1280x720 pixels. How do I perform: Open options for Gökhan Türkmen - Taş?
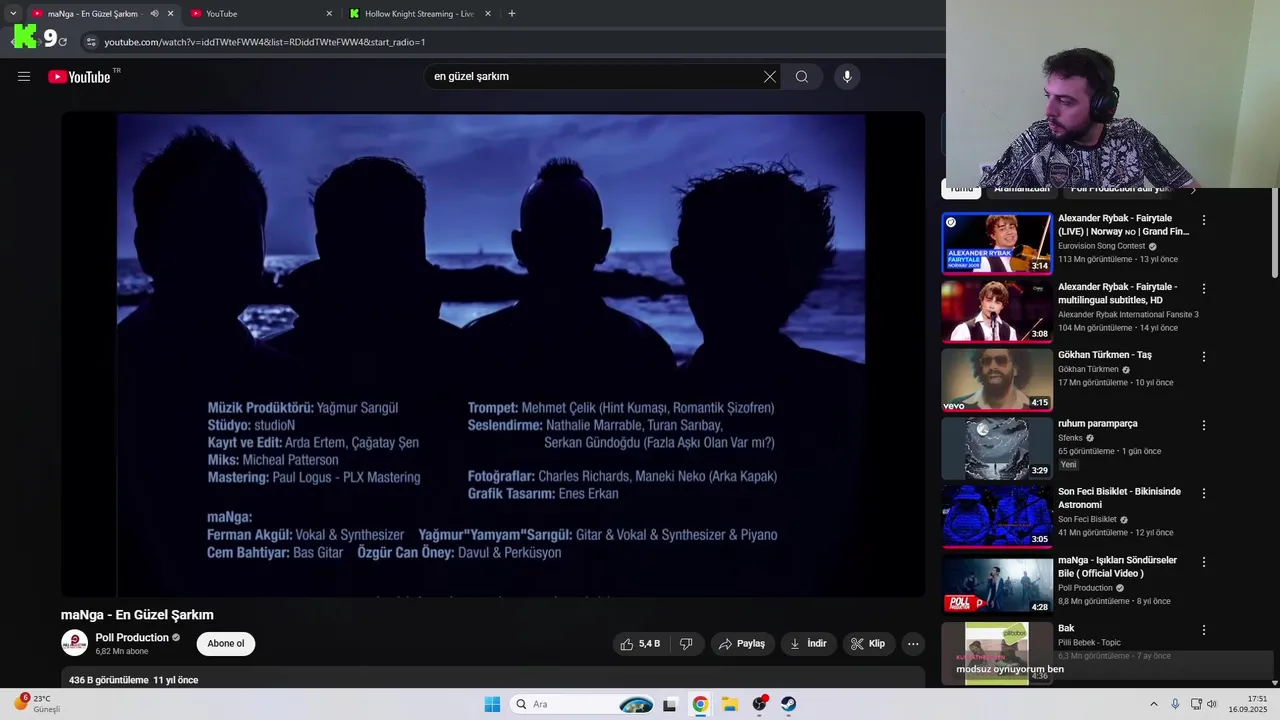click(1204, 356)
